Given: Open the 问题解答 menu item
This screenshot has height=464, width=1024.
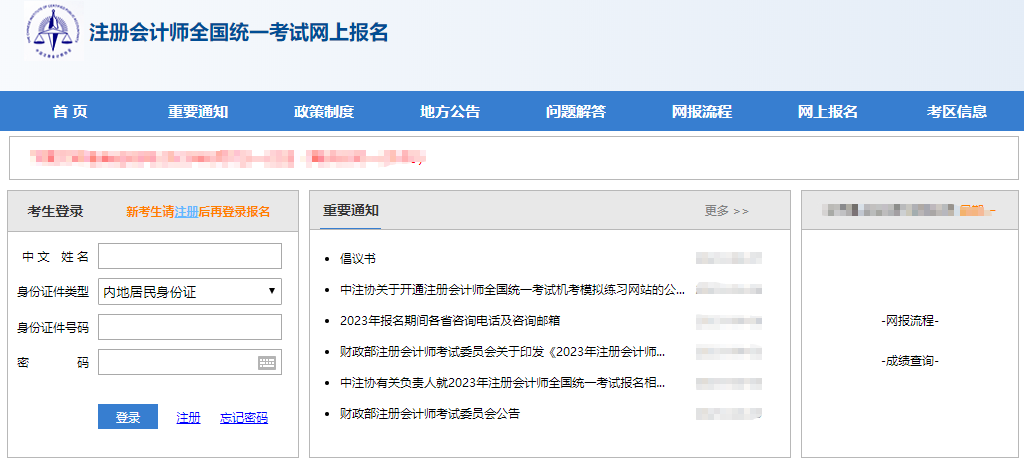Looking at the screenshot, I should point(576,112).
